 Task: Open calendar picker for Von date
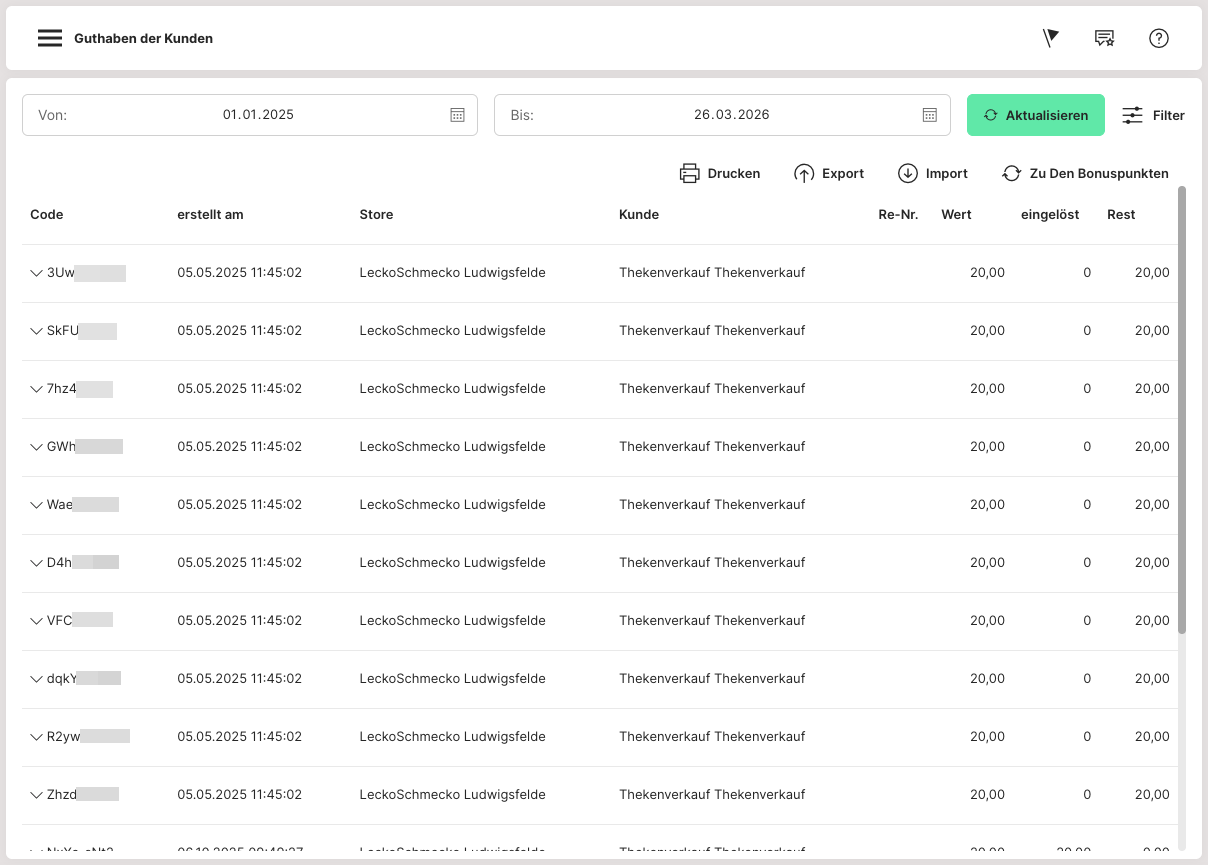click(x=457, y=115)
